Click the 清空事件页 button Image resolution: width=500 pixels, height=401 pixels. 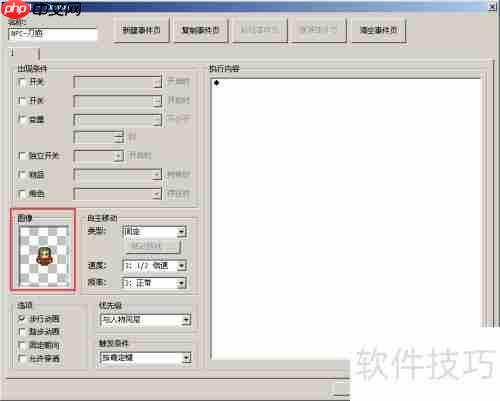pos(378,30)
